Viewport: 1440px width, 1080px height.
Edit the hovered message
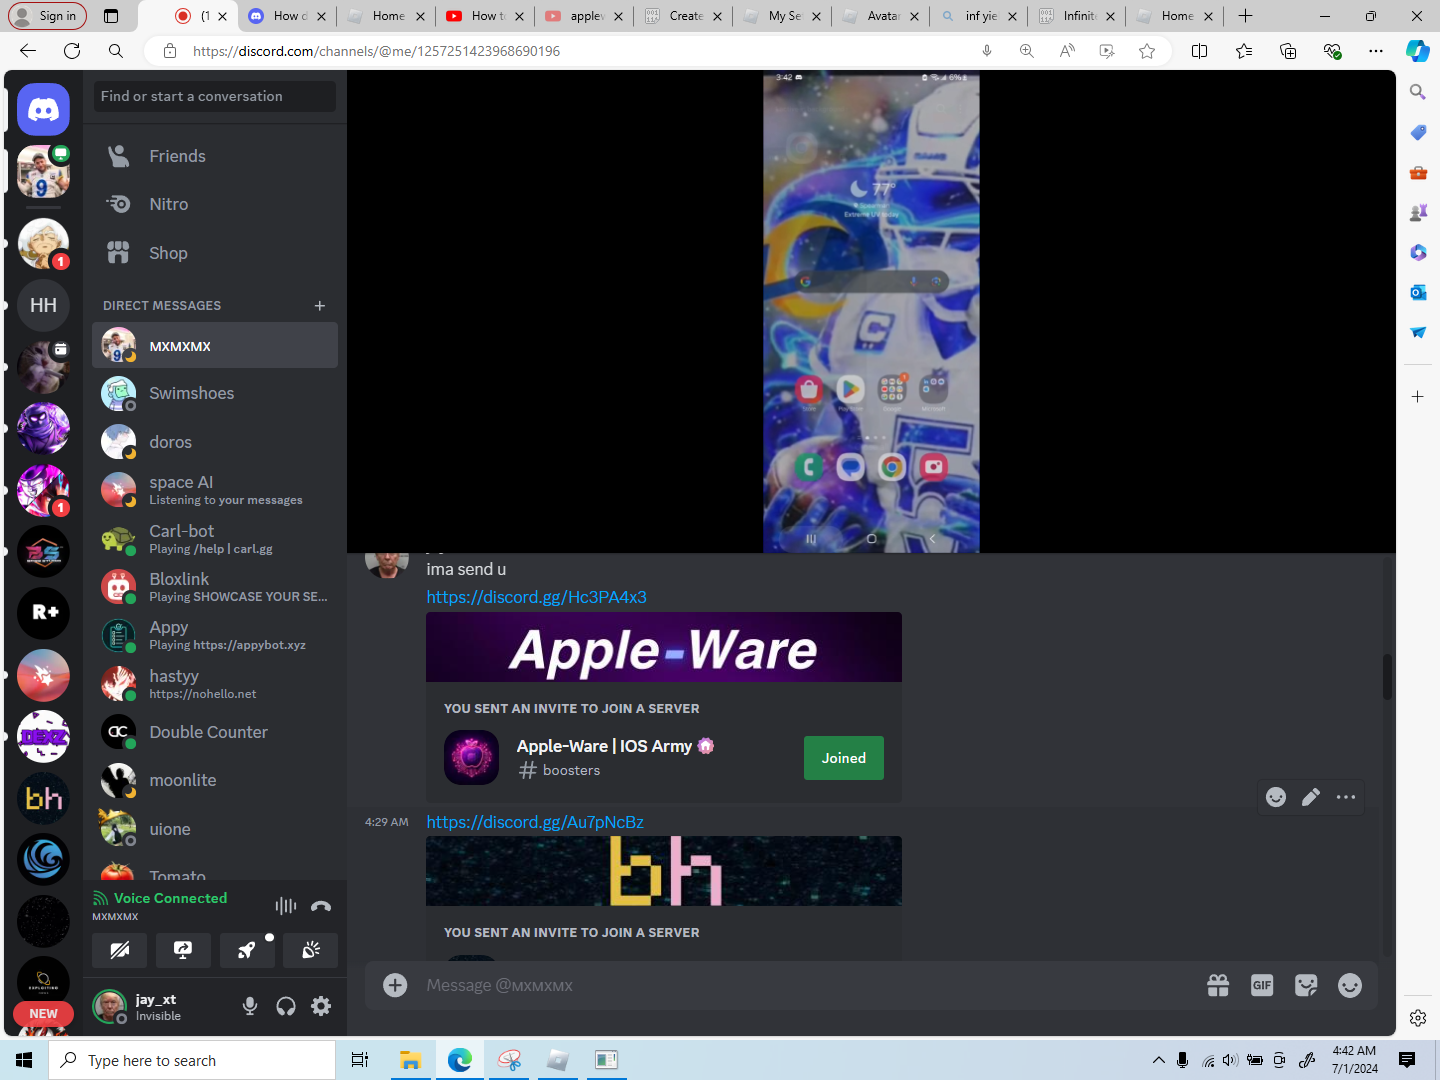pyautogui.click(x=1311, y=797)
